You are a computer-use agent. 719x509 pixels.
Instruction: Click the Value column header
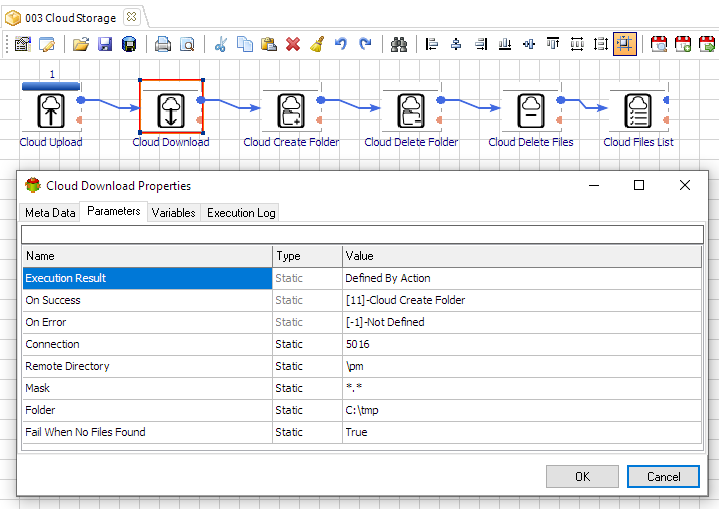[x=522, y=256]
